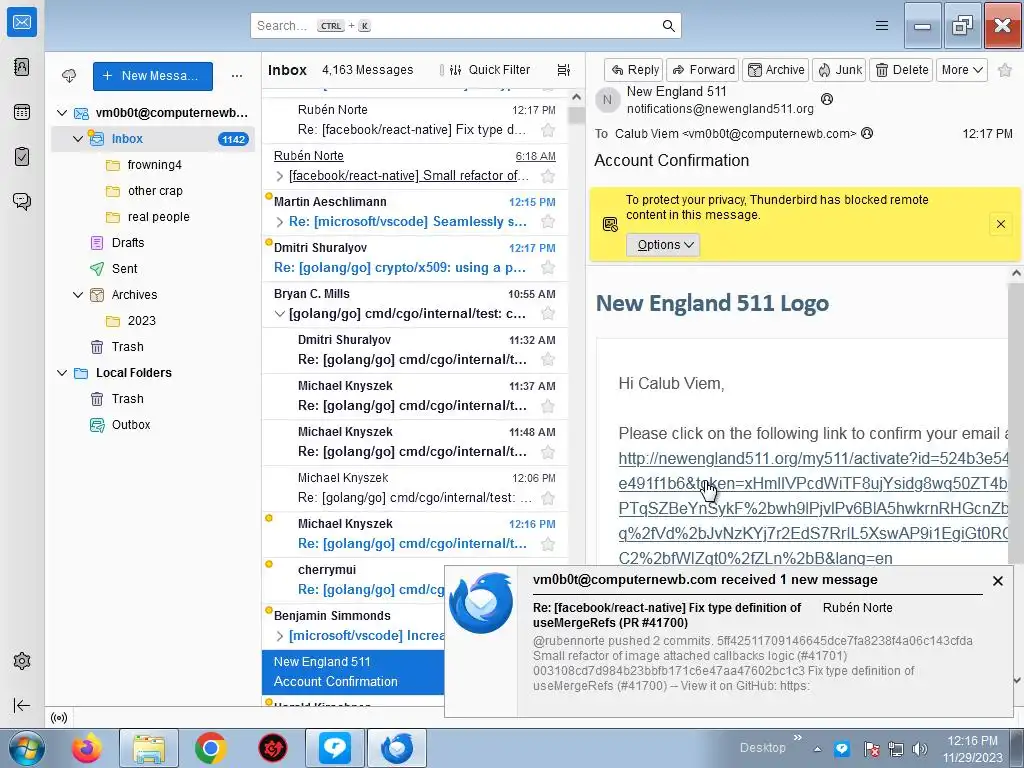The image size is (1024, 768).
Task: Dismiss the remote content notification bar
Action: (x=1000, y=224)
